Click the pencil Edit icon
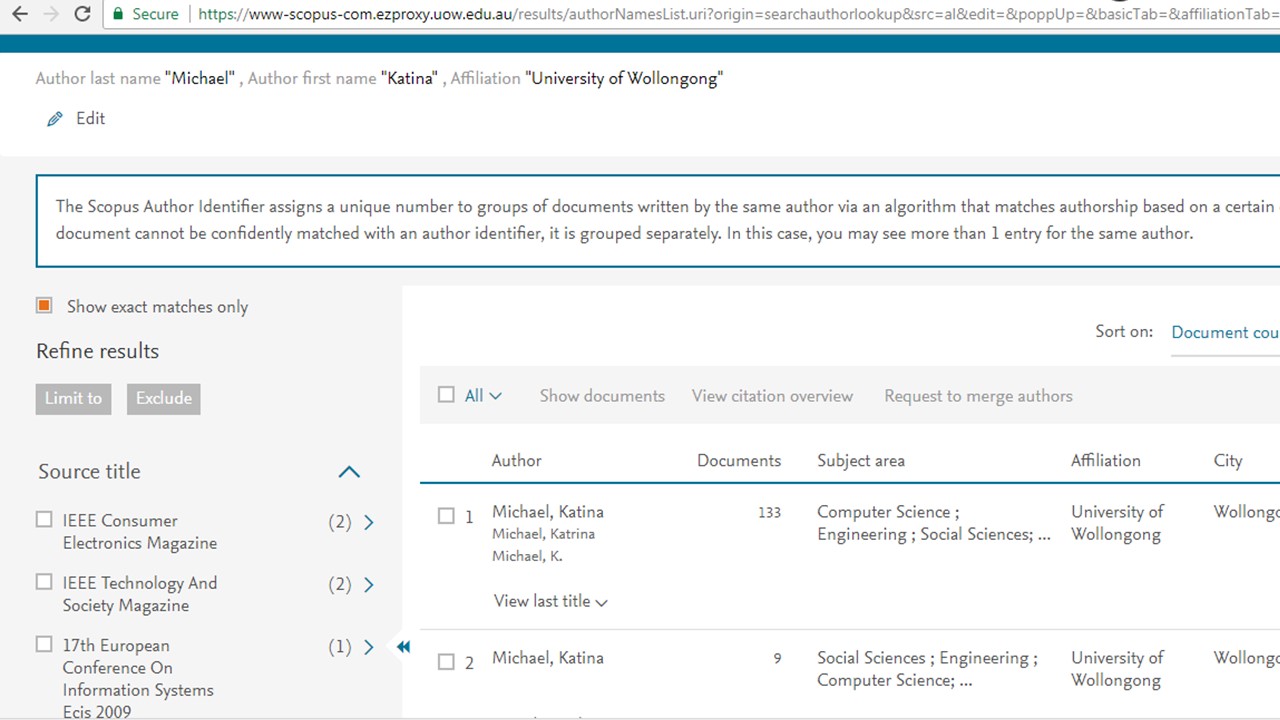This screenshot has height=720, width=1280. coord(54,119)
